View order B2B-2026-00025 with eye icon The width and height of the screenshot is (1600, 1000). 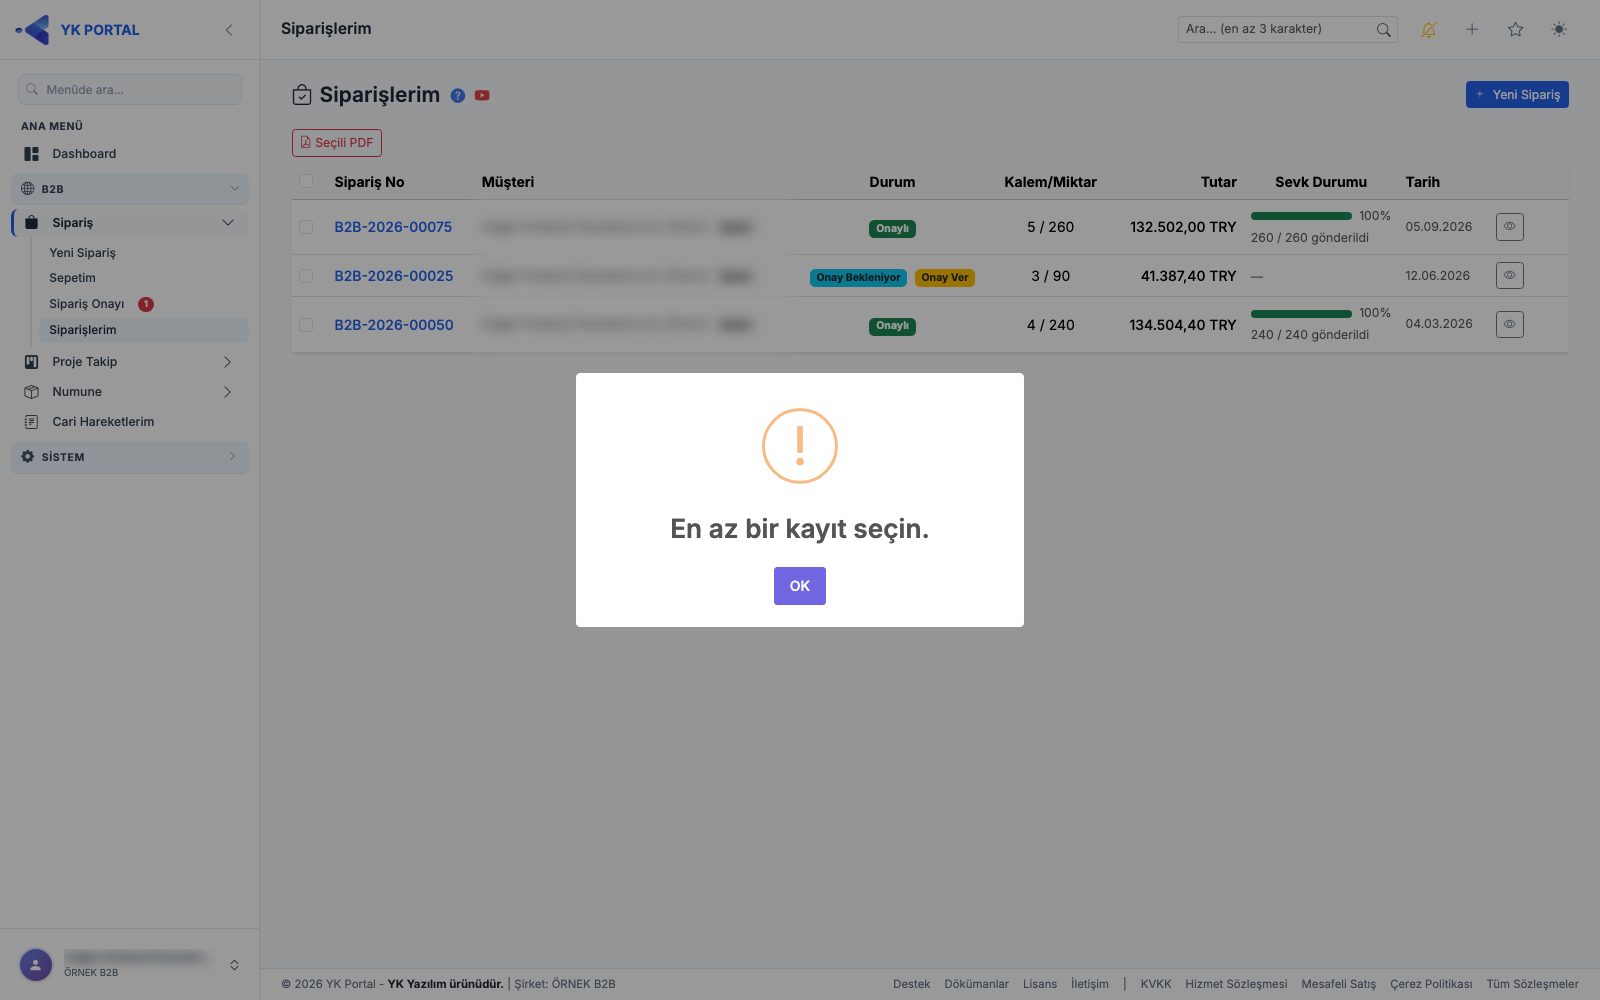coord(1509,275)
